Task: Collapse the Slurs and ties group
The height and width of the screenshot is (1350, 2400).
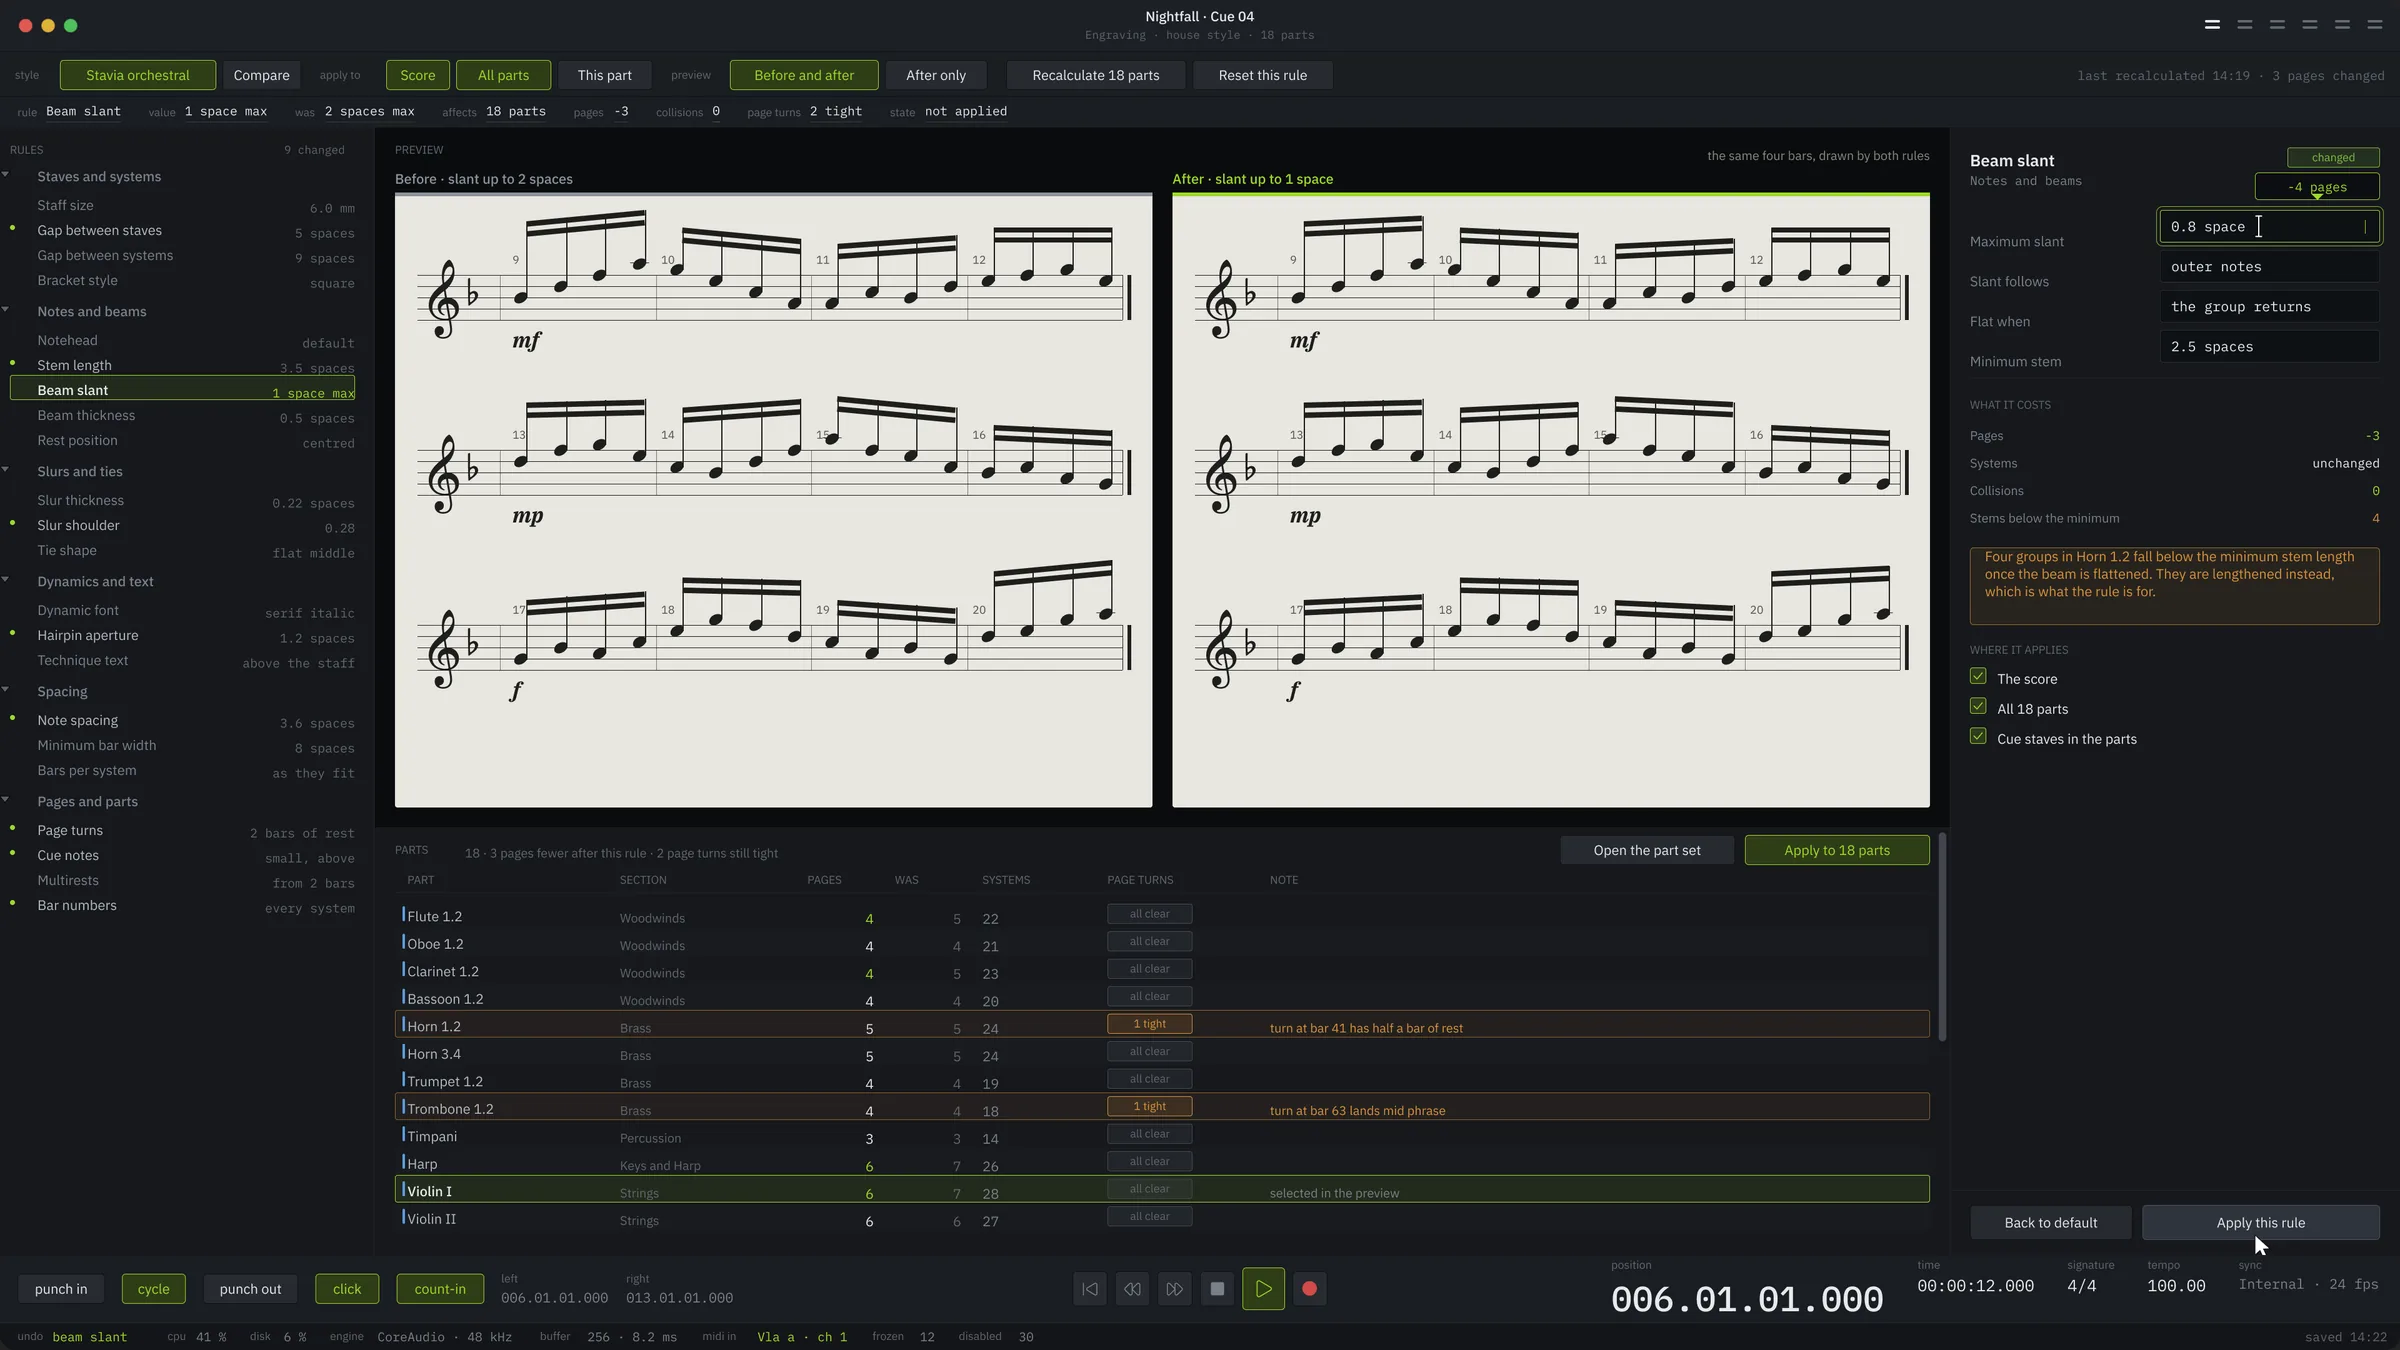Action: (x=6, y=470)
